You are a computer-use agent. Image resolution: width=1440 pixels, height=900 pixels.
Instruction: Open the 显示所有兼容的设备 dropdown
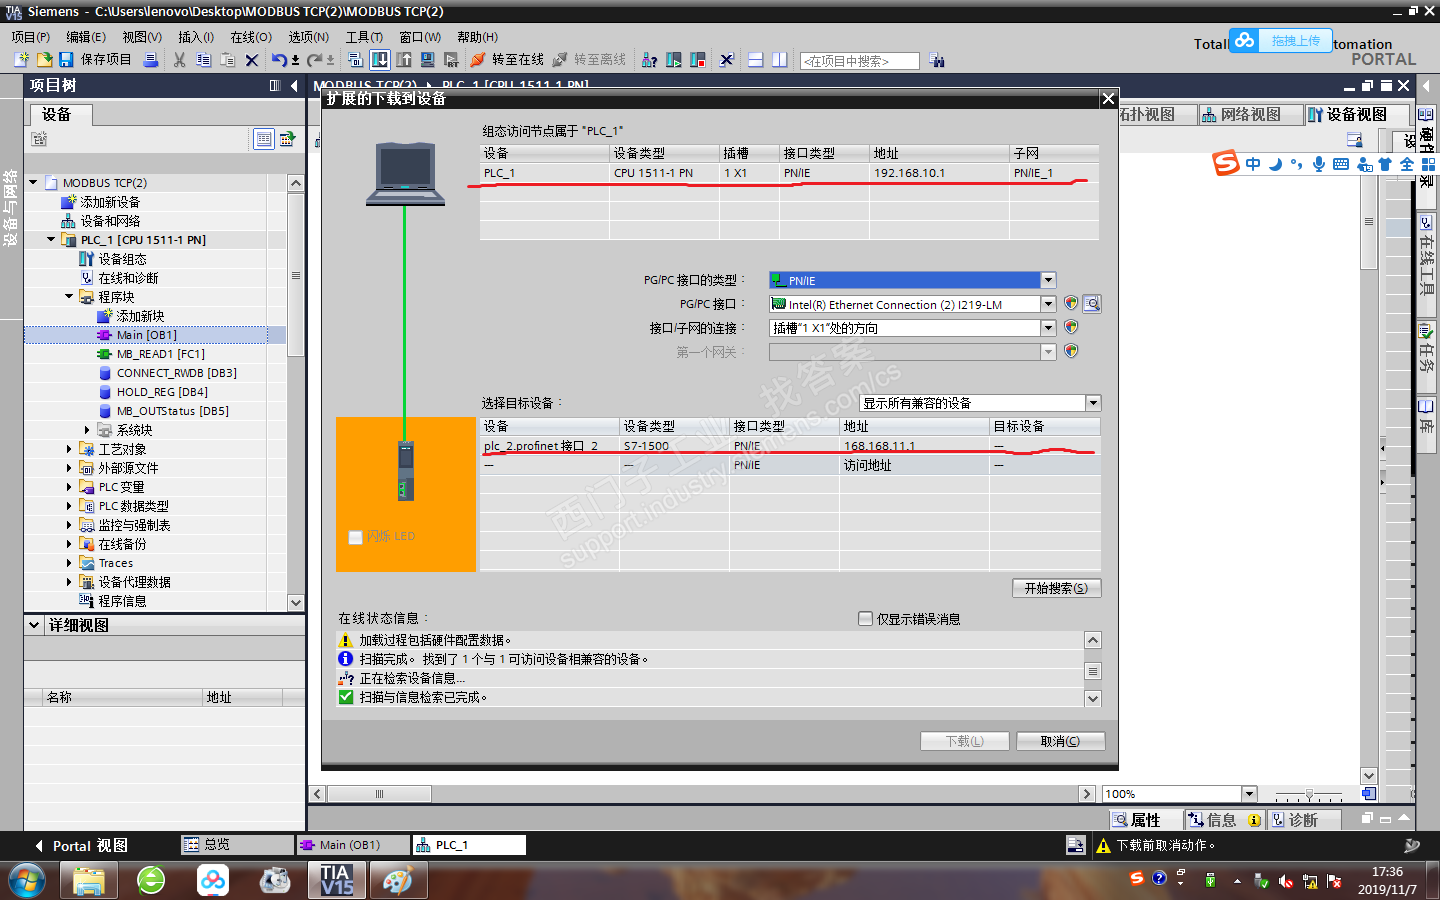1093,403
